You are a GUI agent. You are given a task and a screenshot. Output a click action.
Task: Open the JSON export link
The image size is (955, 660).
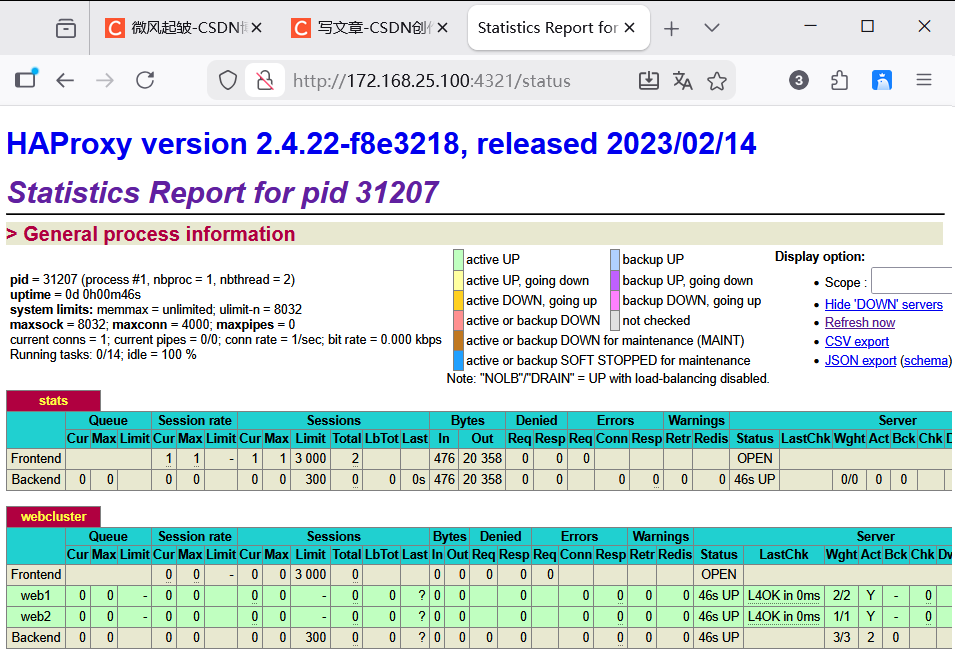click(x=860, y=360)
